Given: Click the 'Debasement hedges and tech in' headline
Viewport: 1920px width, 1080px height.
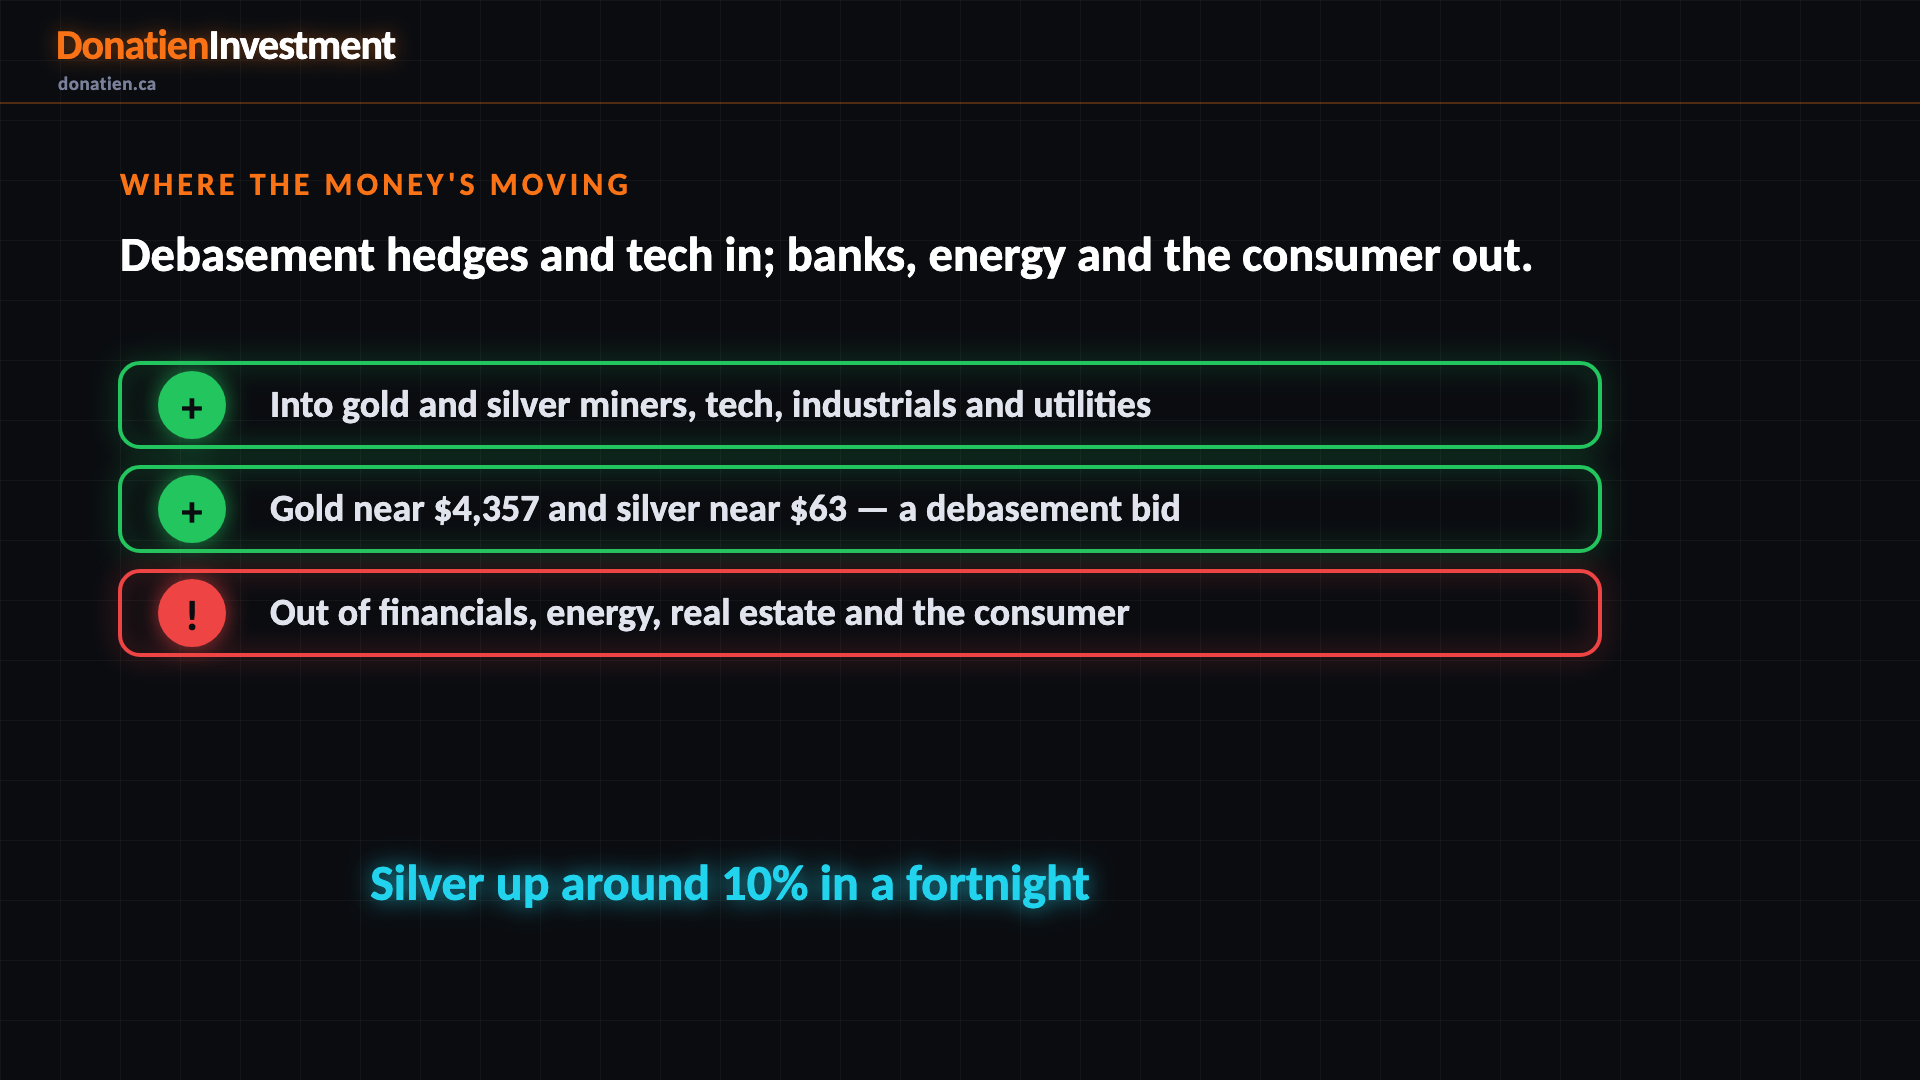Looking at the screenshot, I should click(x=826, y=256).
